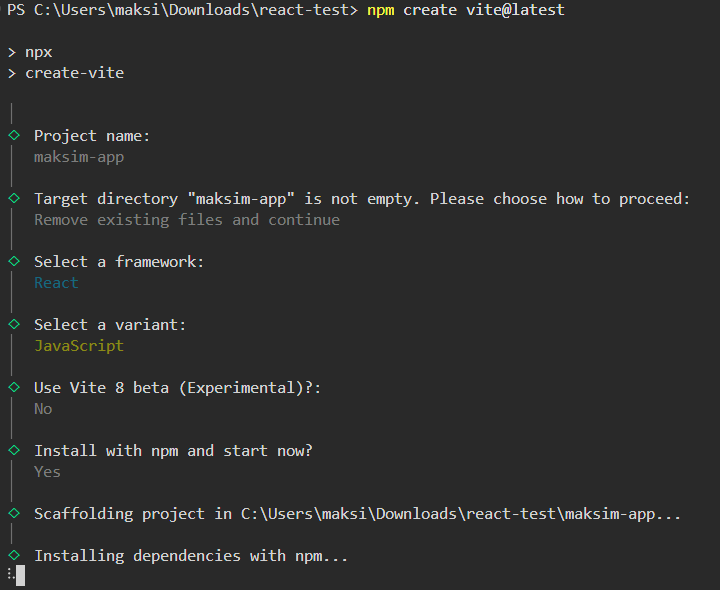Click the blinking terminal cursor block
720x590 pixels.
click(x=20, y=575)
